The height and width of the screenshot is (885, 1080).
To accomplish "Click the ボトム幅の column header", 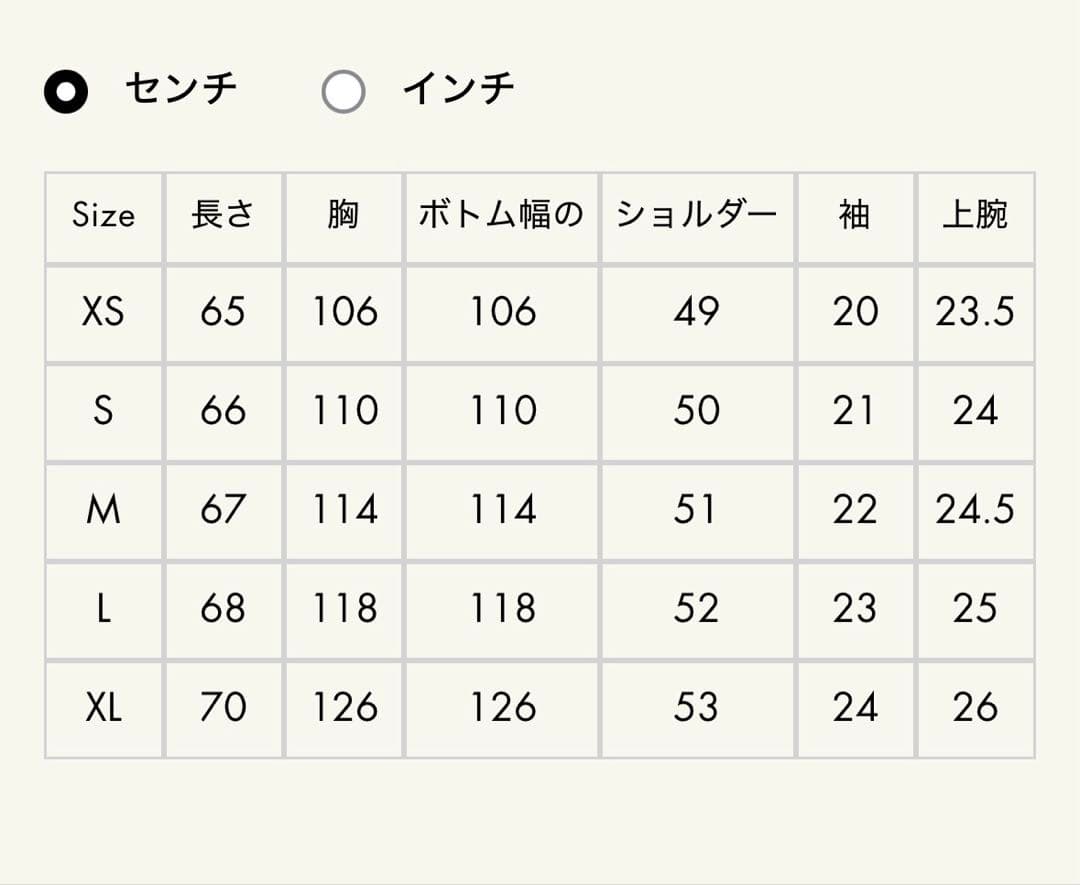I will [x=501, y=216].
